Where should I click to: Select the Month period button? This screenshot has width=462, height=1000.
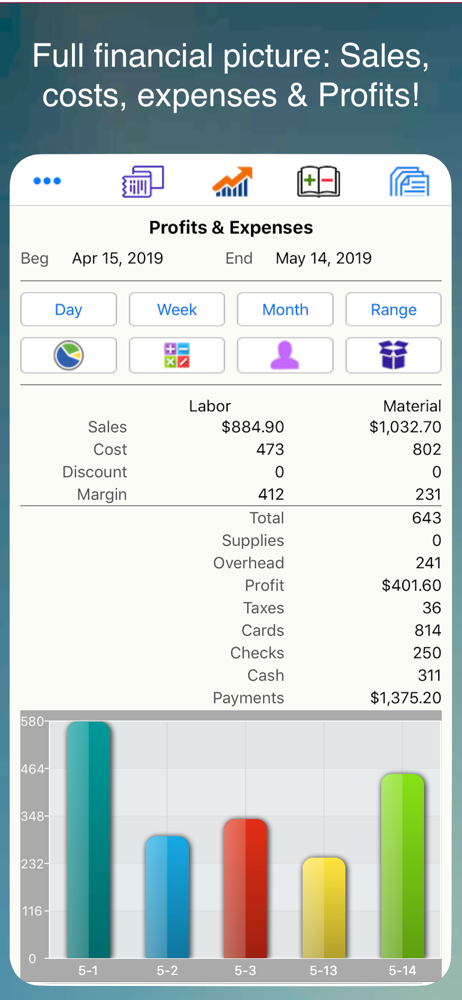pyautogui.click(x=285, y=309)
